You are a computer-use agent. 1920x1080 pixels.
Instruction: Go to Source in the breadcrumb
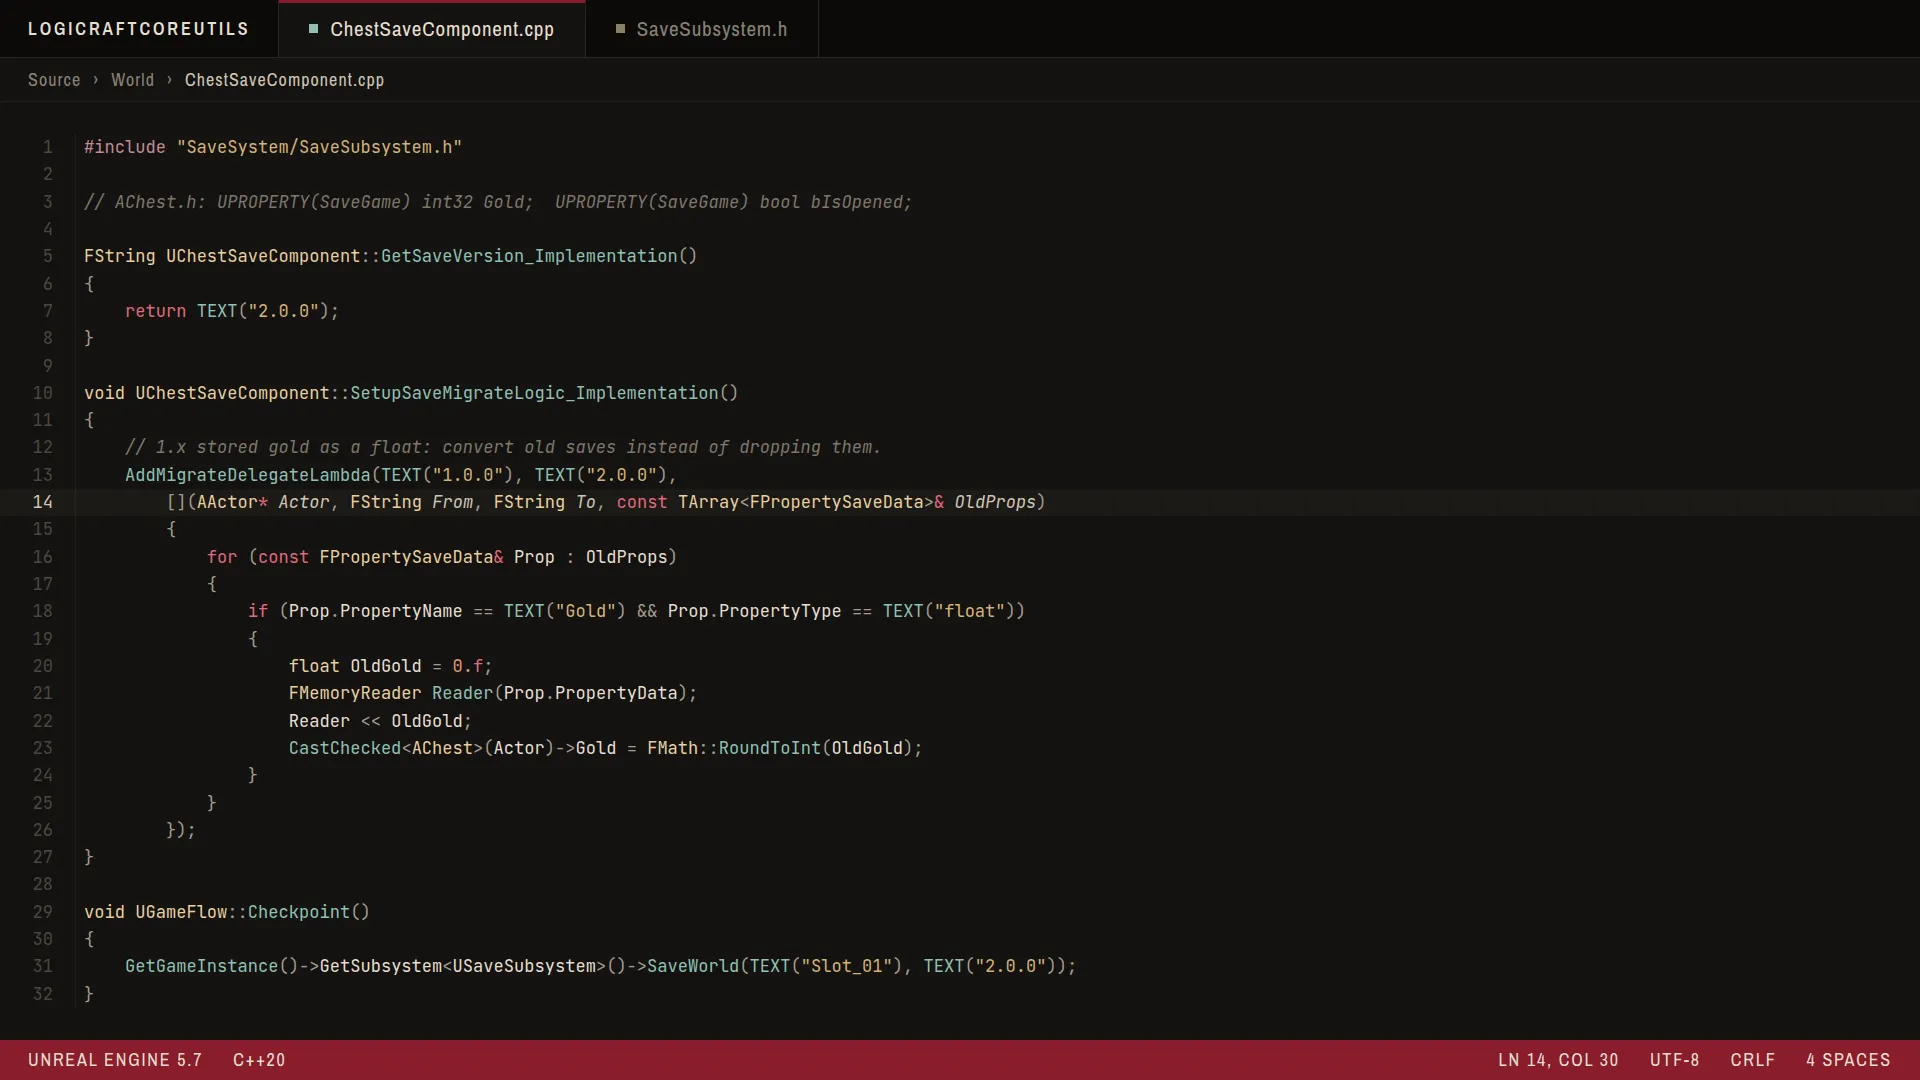click(x=54, y=80)
